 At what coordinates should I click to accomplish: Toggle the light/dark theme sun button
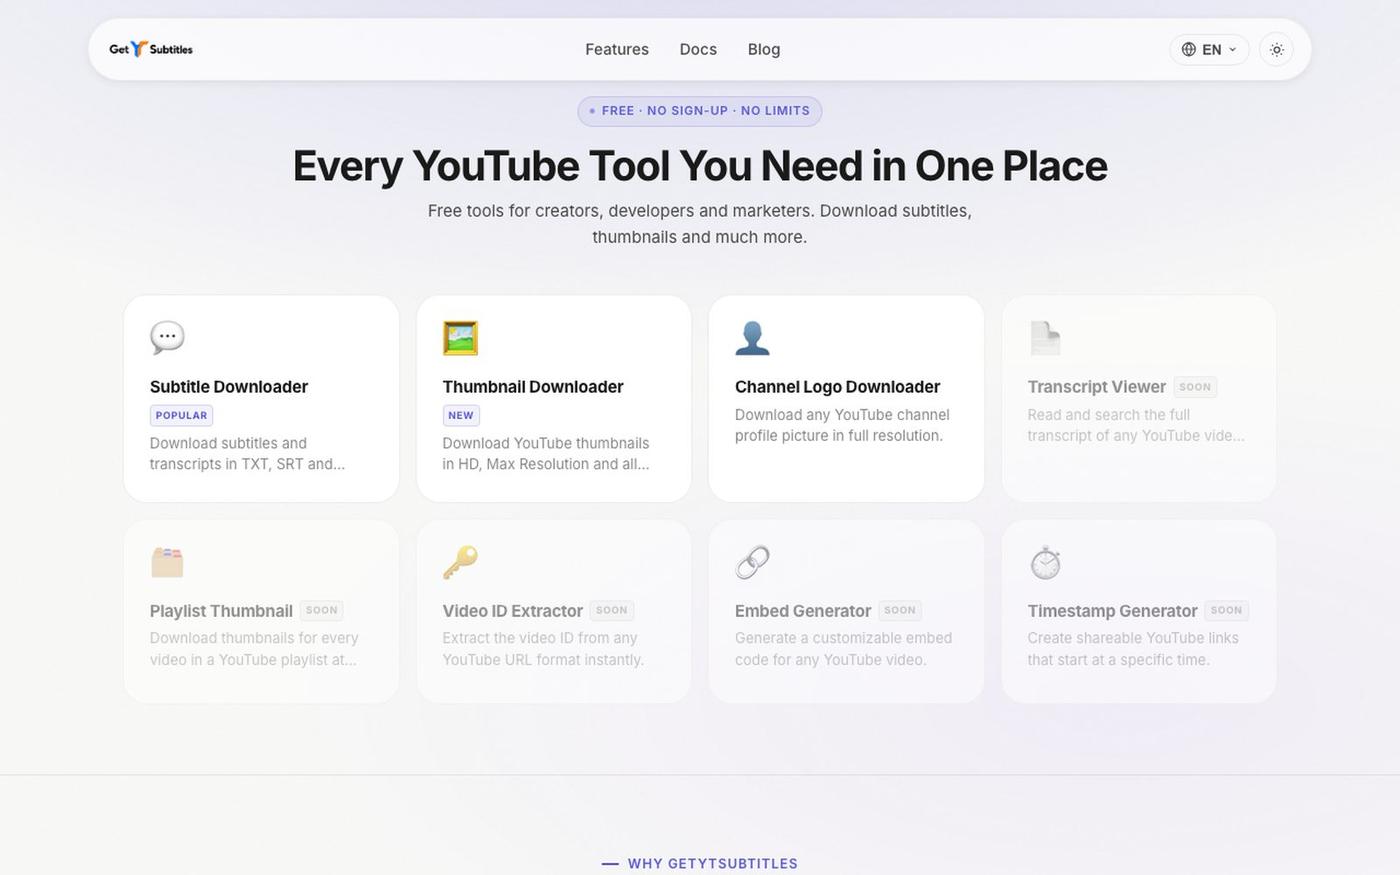click(1276, 49)
